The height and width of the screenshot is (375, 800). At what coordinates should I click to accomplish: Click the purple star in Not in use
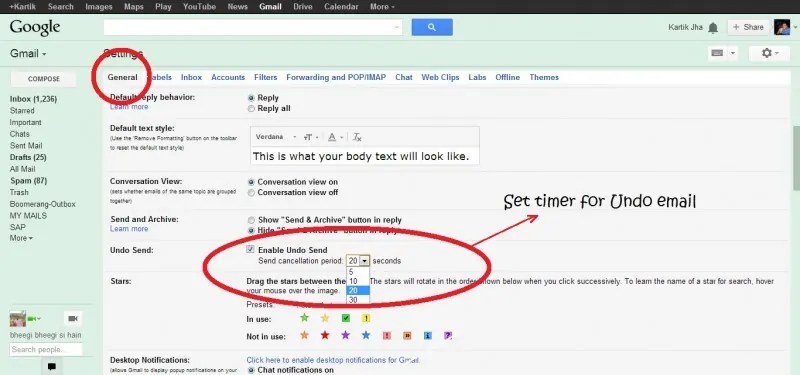click(x=345, y=335)
